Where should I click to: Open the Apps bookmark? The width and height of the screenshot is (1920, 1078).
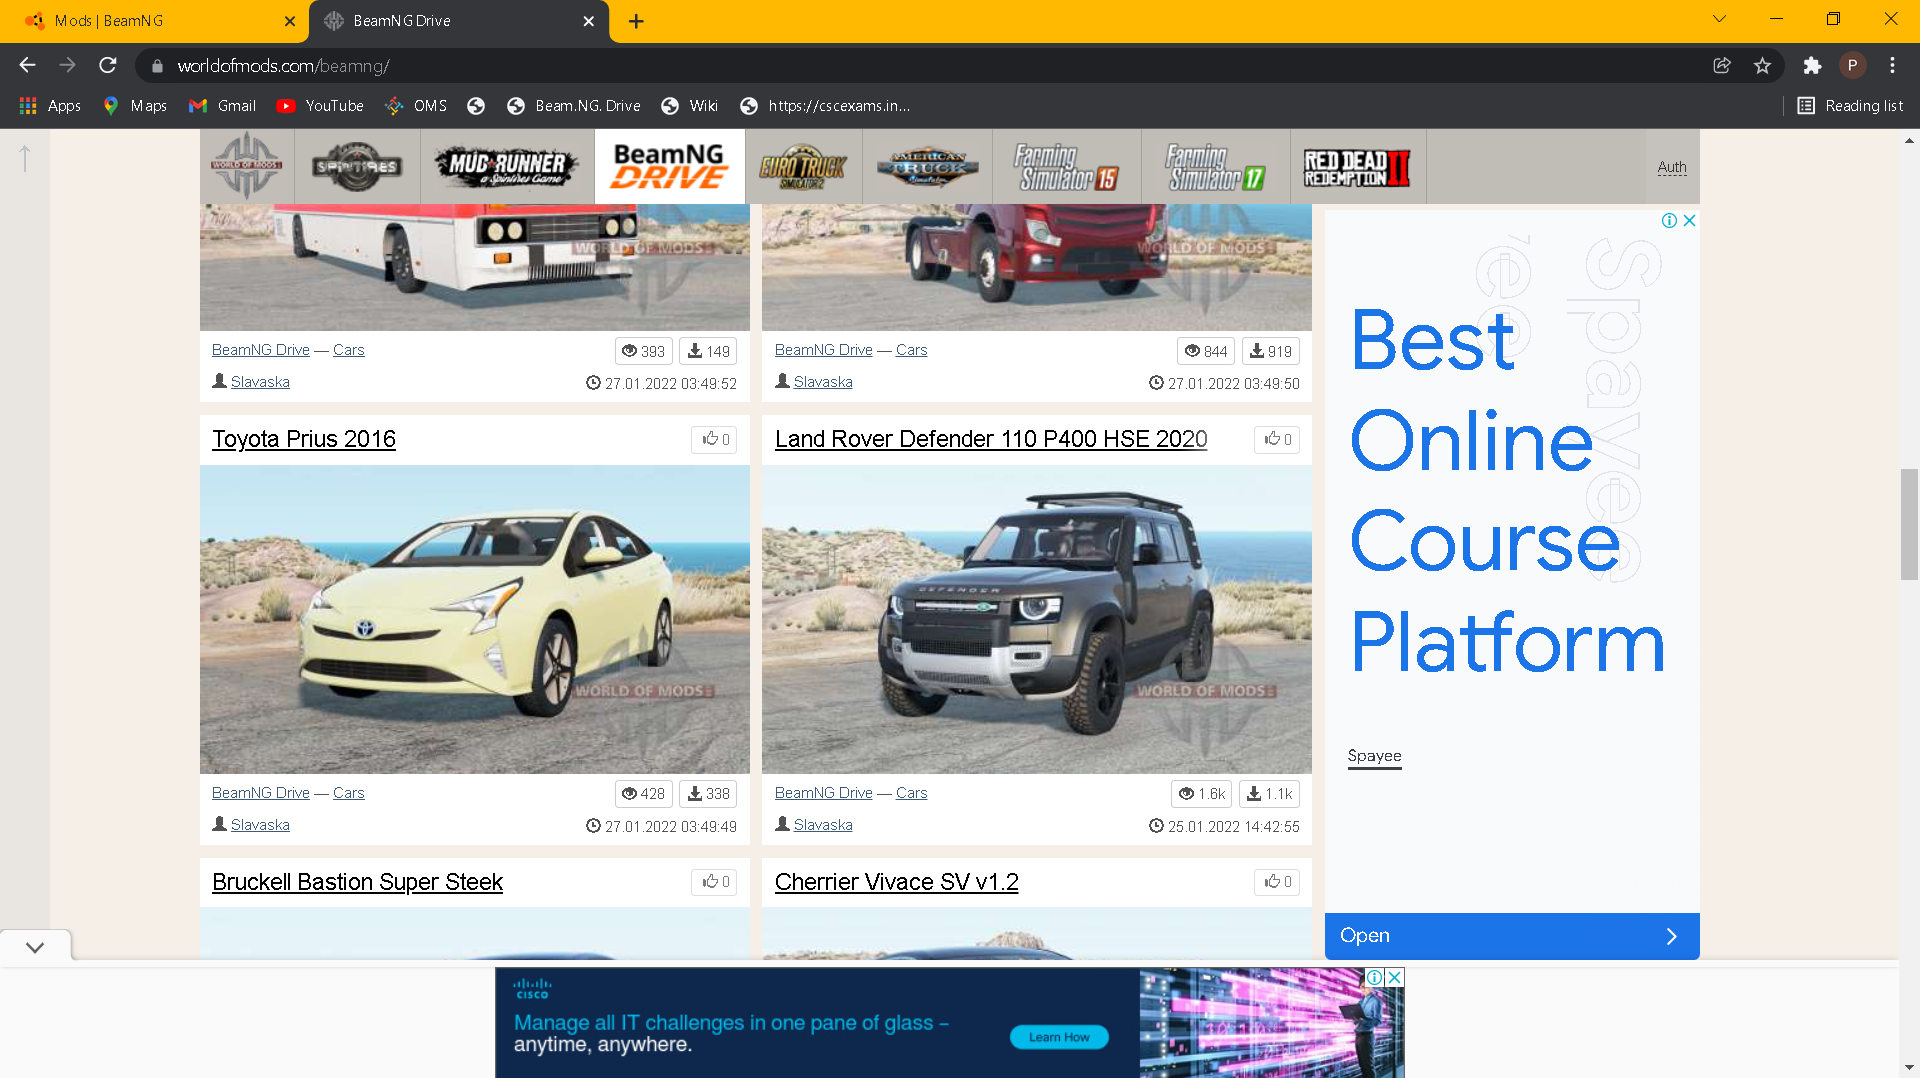click(x=50, y=106)
